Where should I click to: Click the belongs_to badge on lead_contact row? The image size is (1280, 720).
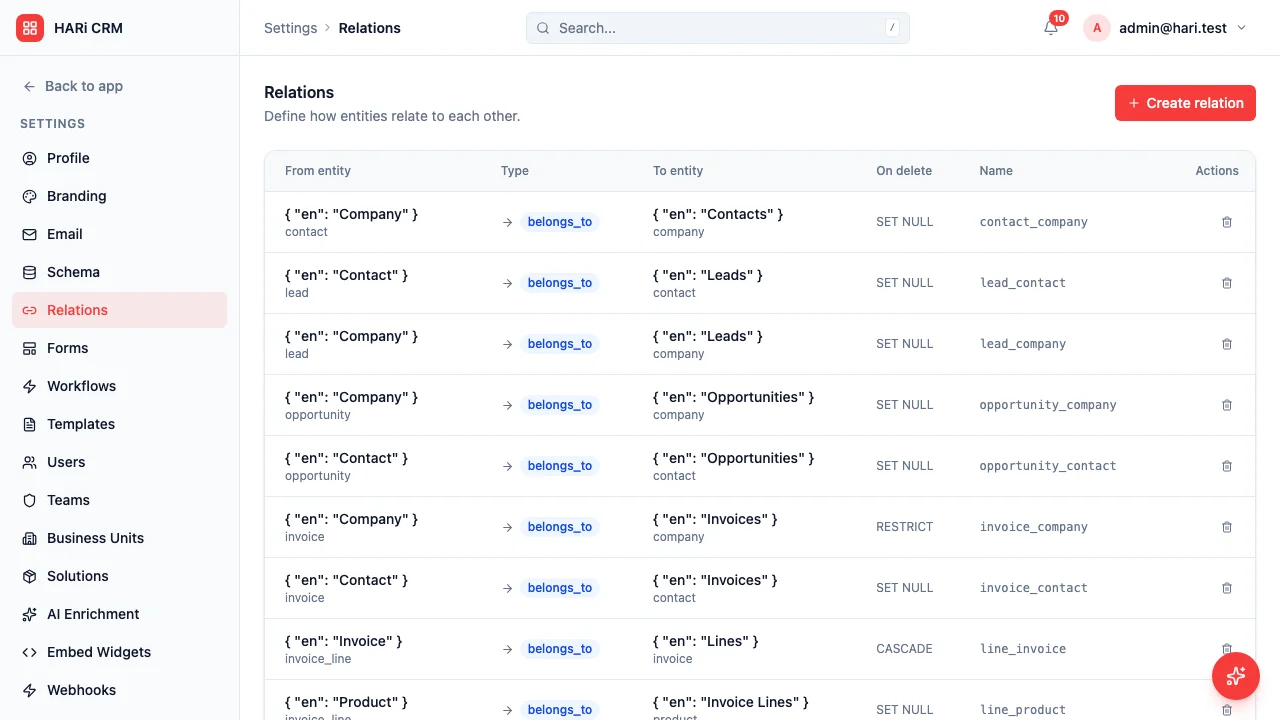pyautogui.click(x=560, y=283)
